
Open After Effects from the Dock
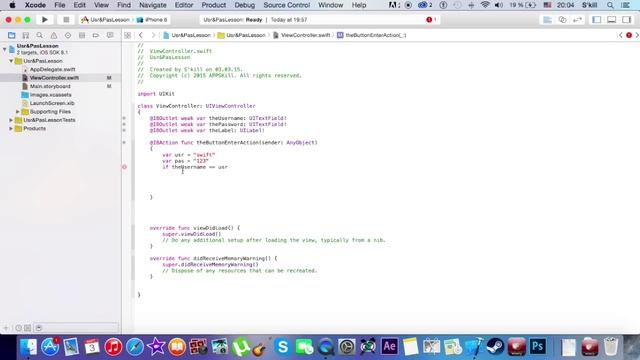pyautogui.click(x=389, y=347)
